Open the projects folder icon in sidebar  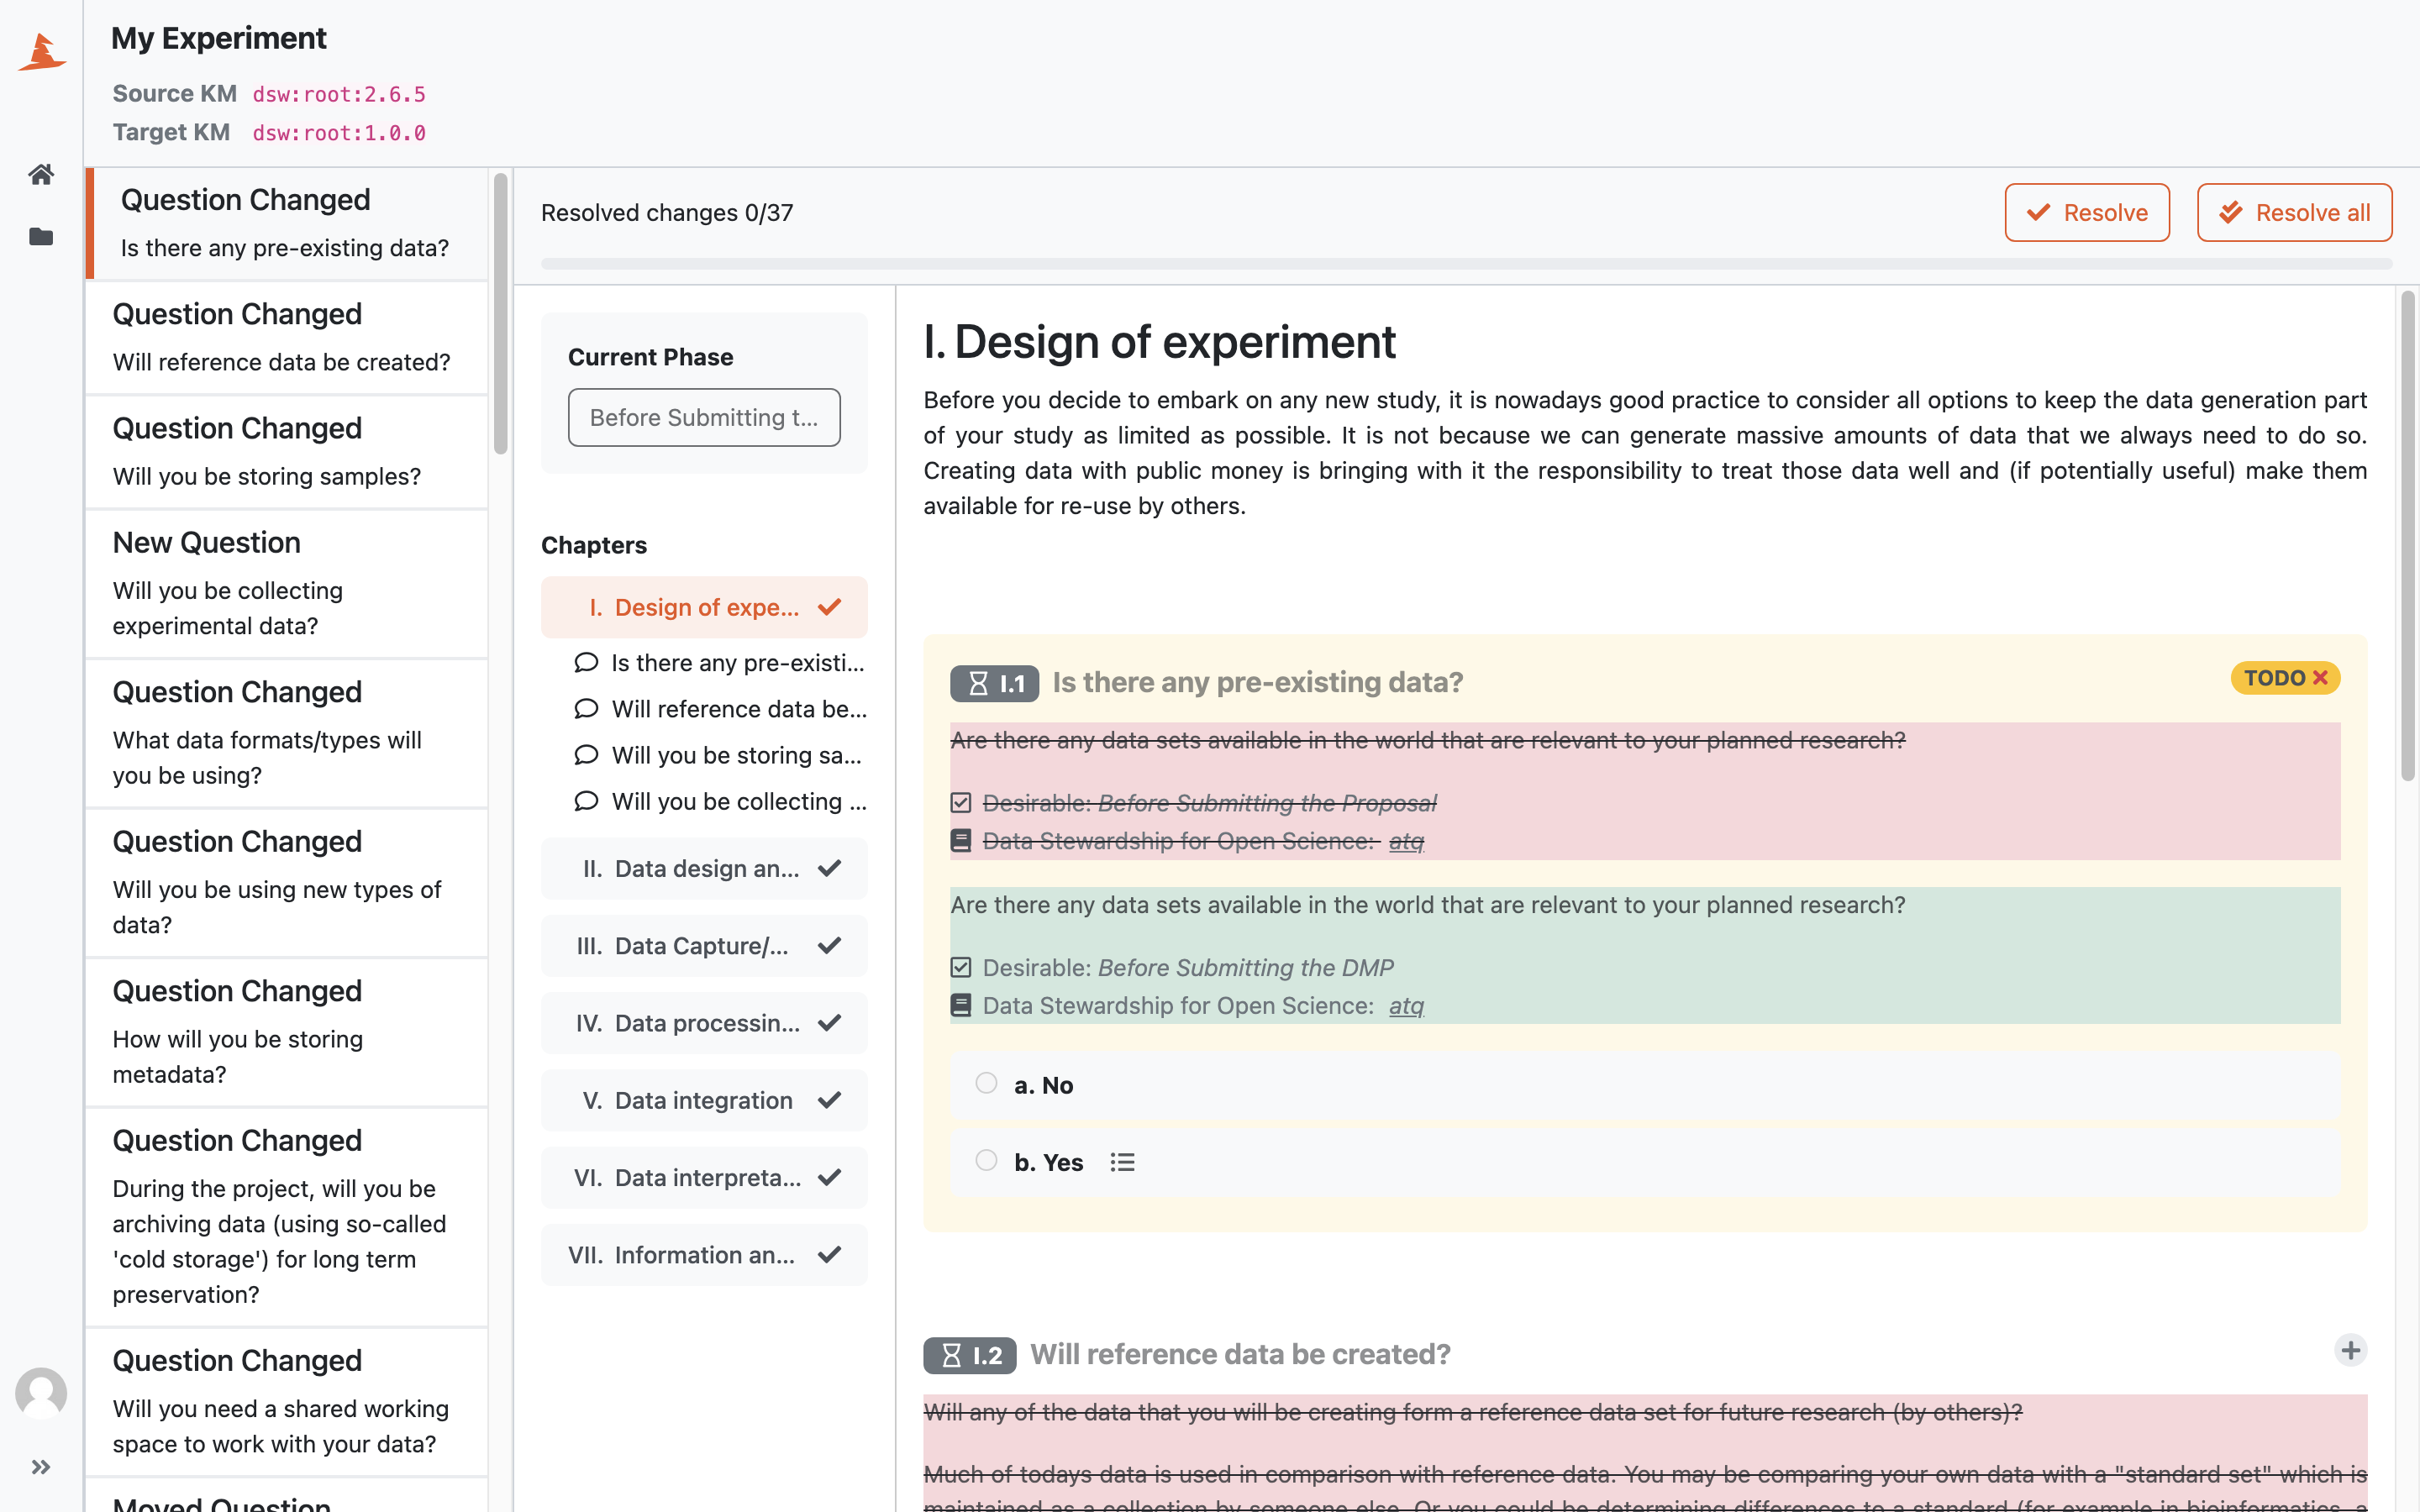coord(41,237)
